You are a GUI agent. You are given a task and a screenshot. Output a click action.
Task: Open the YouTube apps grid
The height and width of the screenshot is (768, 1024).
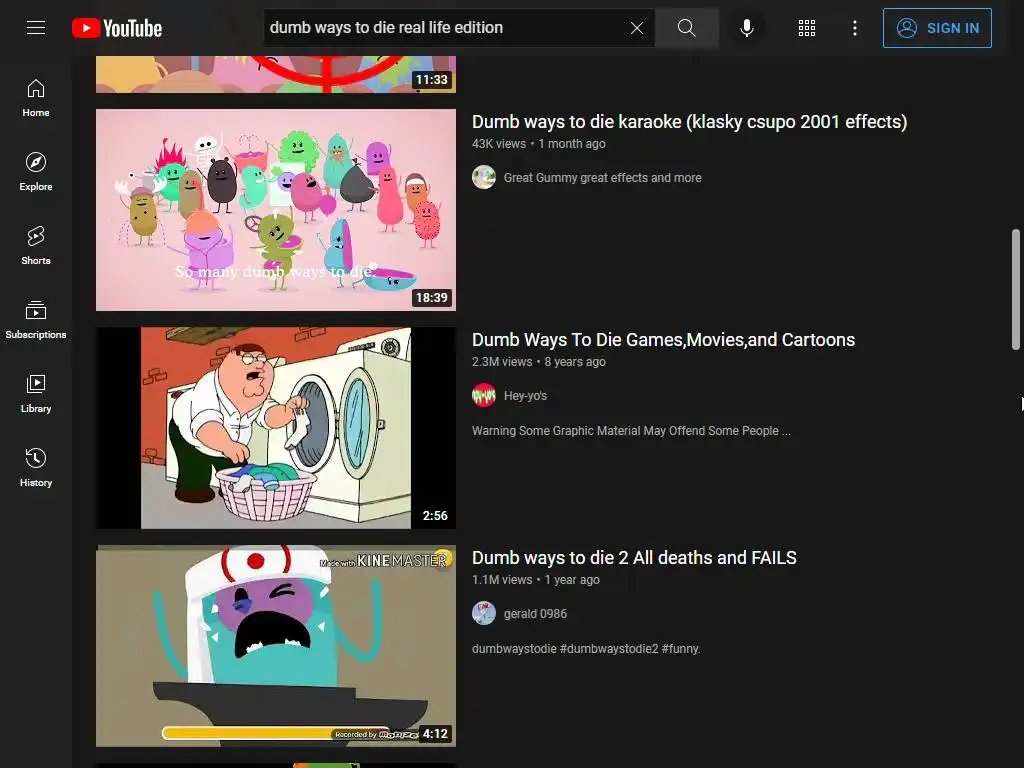[807, 28]
